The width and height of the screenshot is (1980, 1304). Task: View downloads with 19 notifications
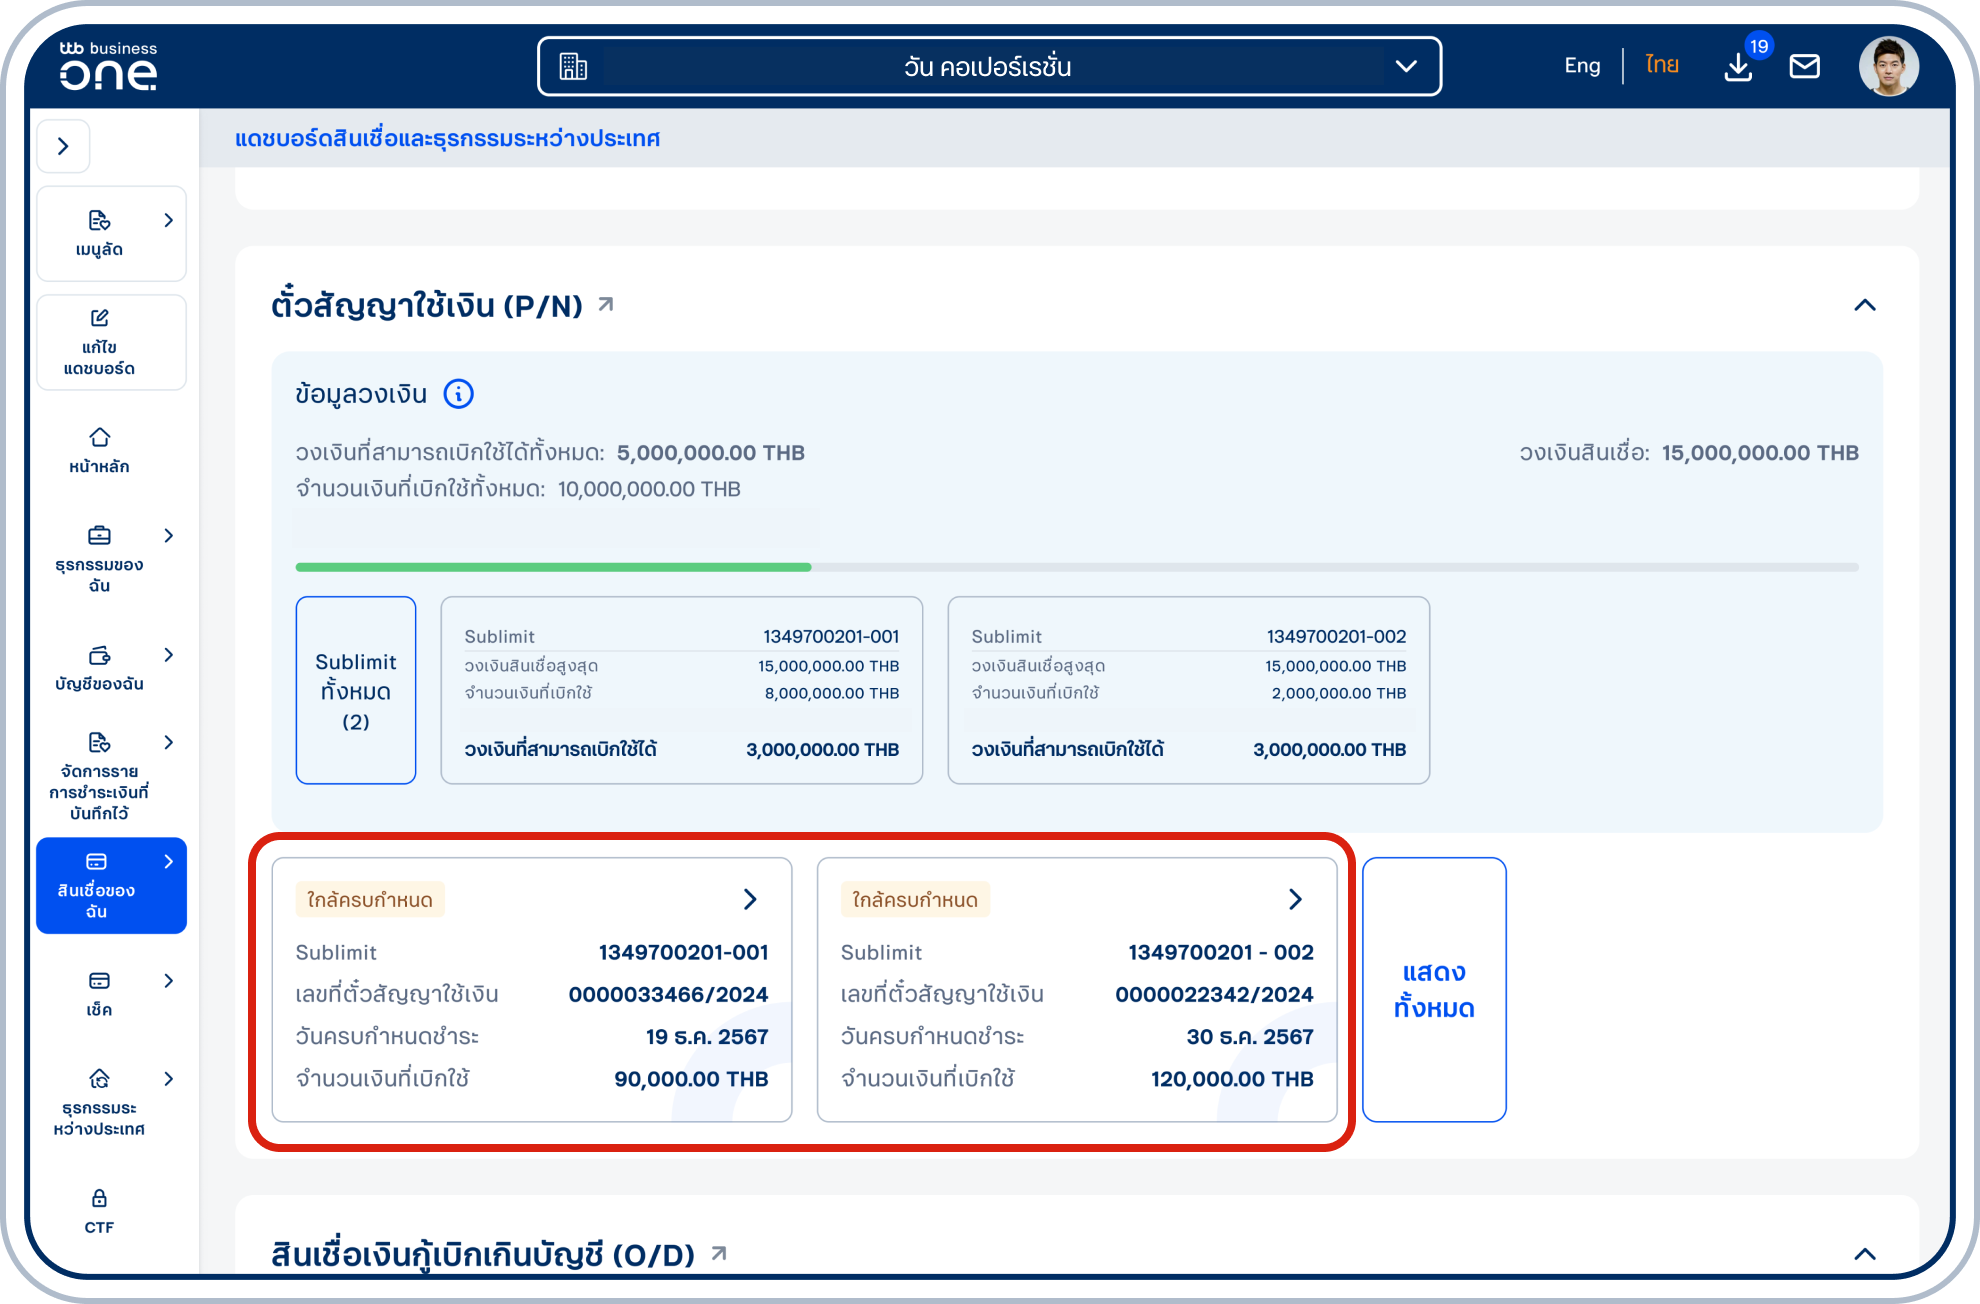tap(1738, 68)
